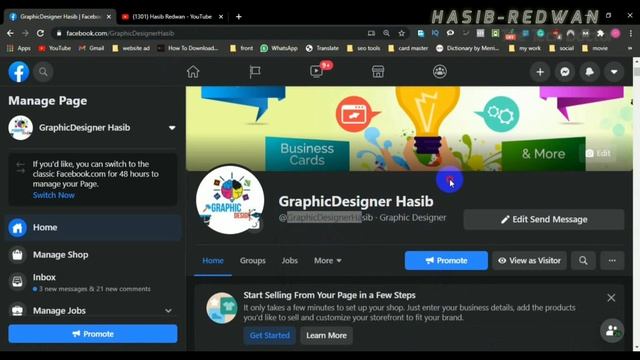Open the extensions puzzle icon
Viewport: 640px width, 360px height.
[600, 33]
